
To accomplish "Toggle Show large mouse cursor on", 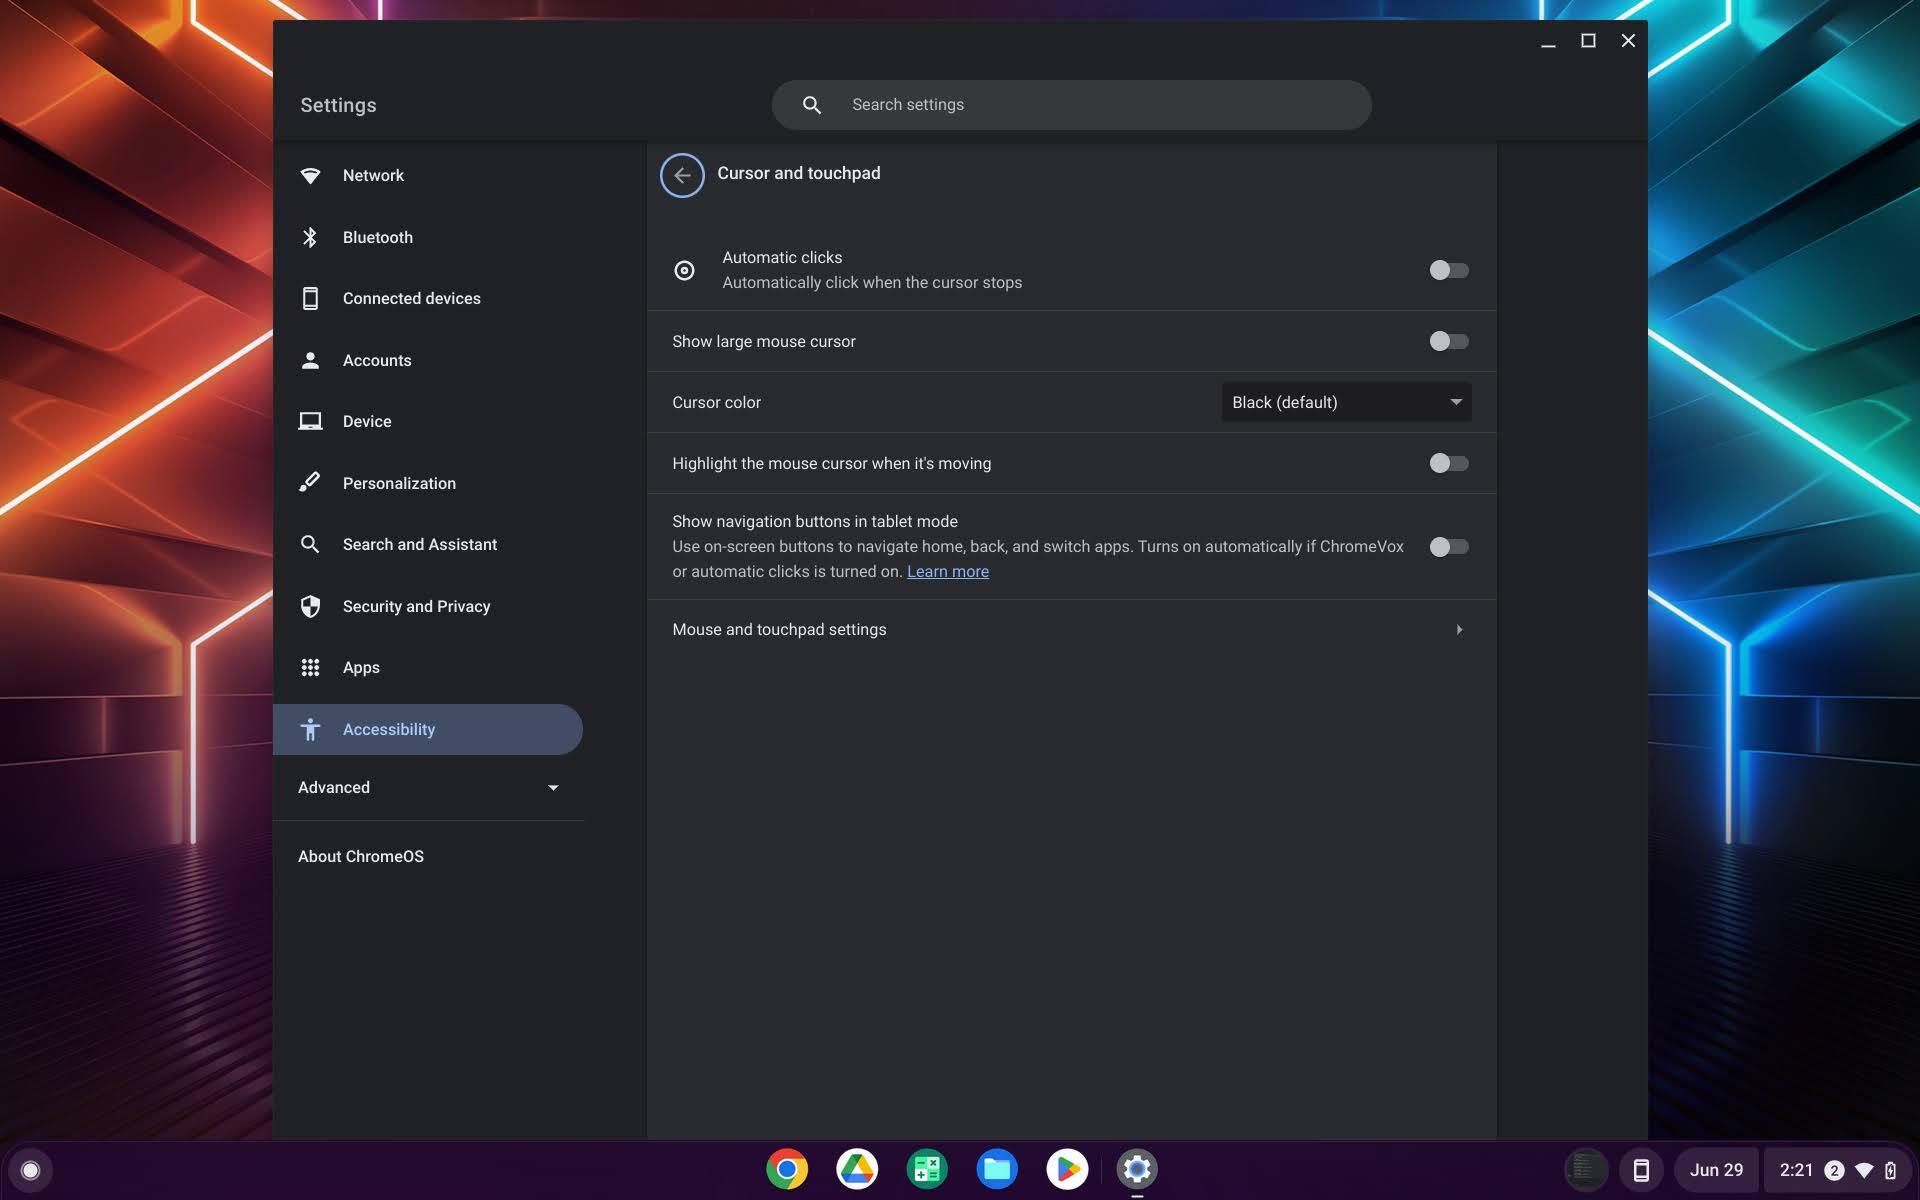I will click(x=1449, y=341).
